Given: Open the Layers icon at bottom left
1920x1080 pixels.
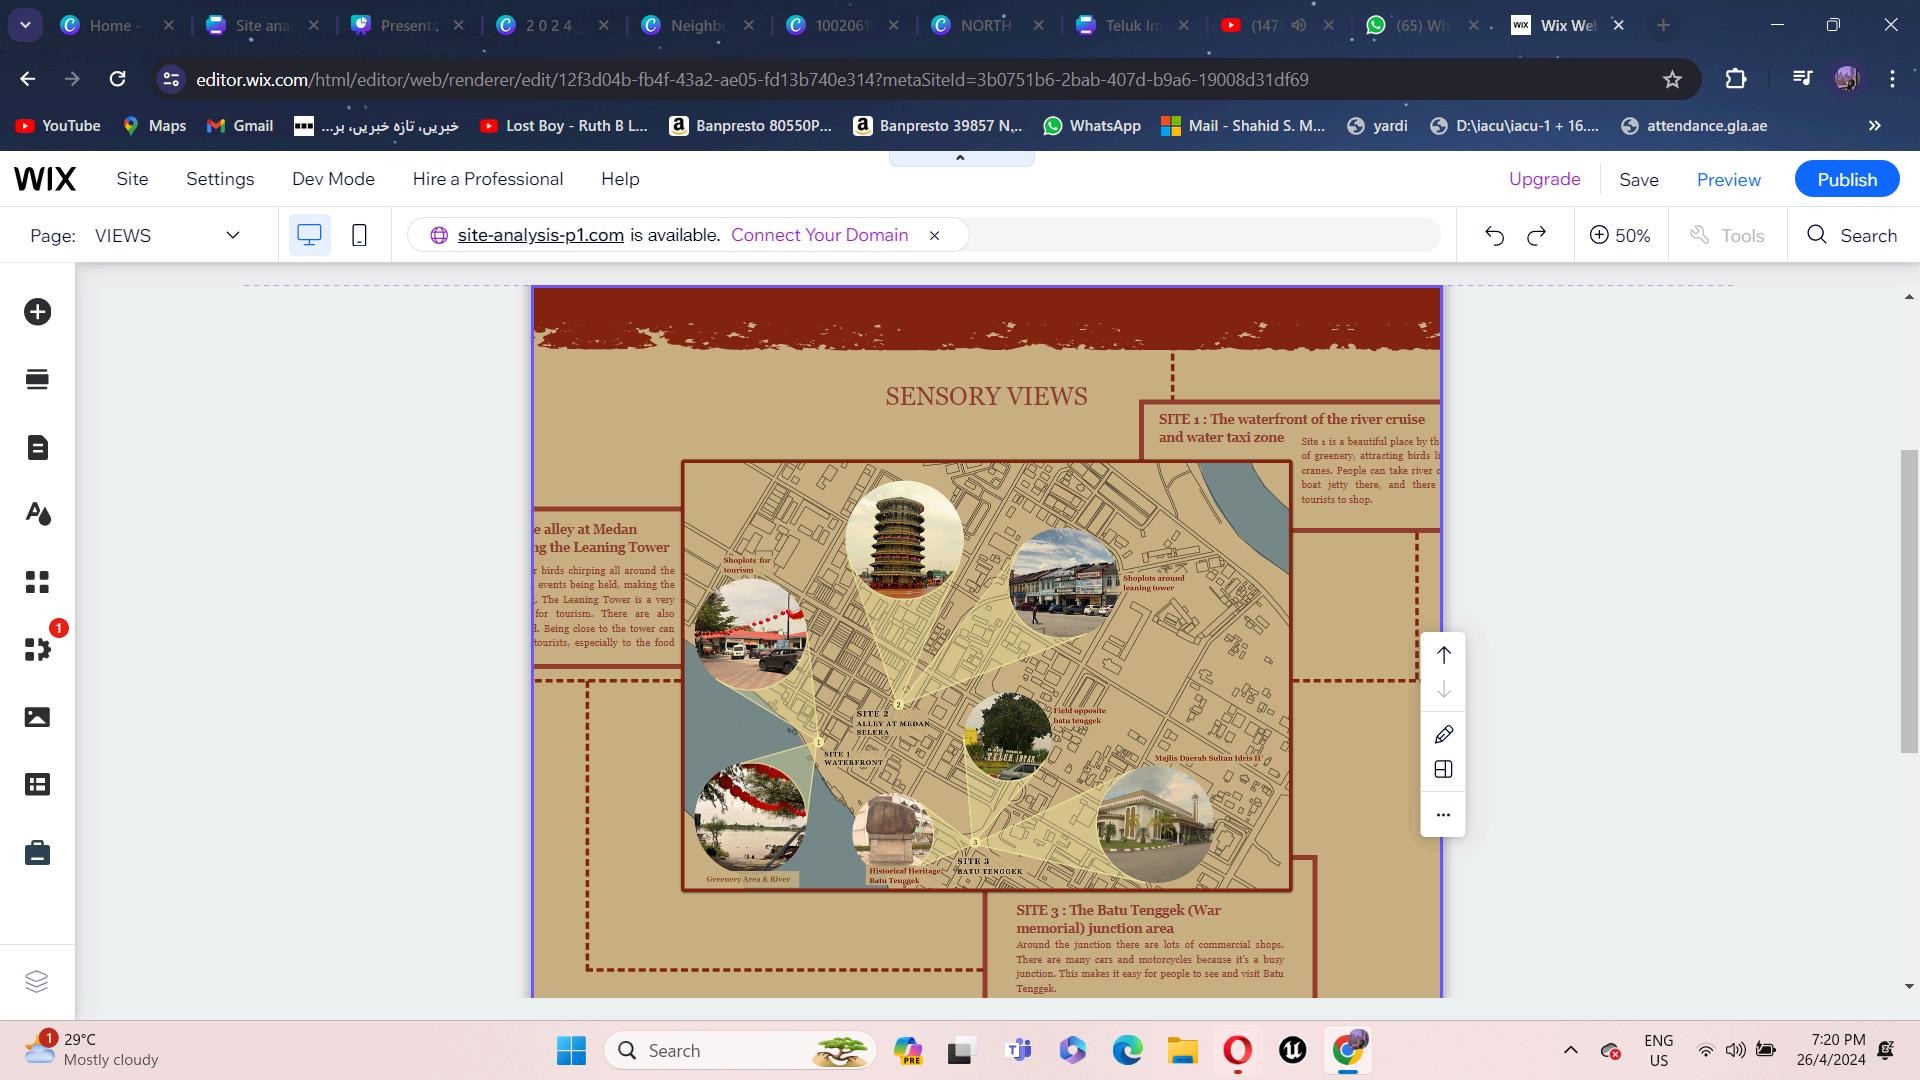Looking at the screenshot, I should coord(37,981).
